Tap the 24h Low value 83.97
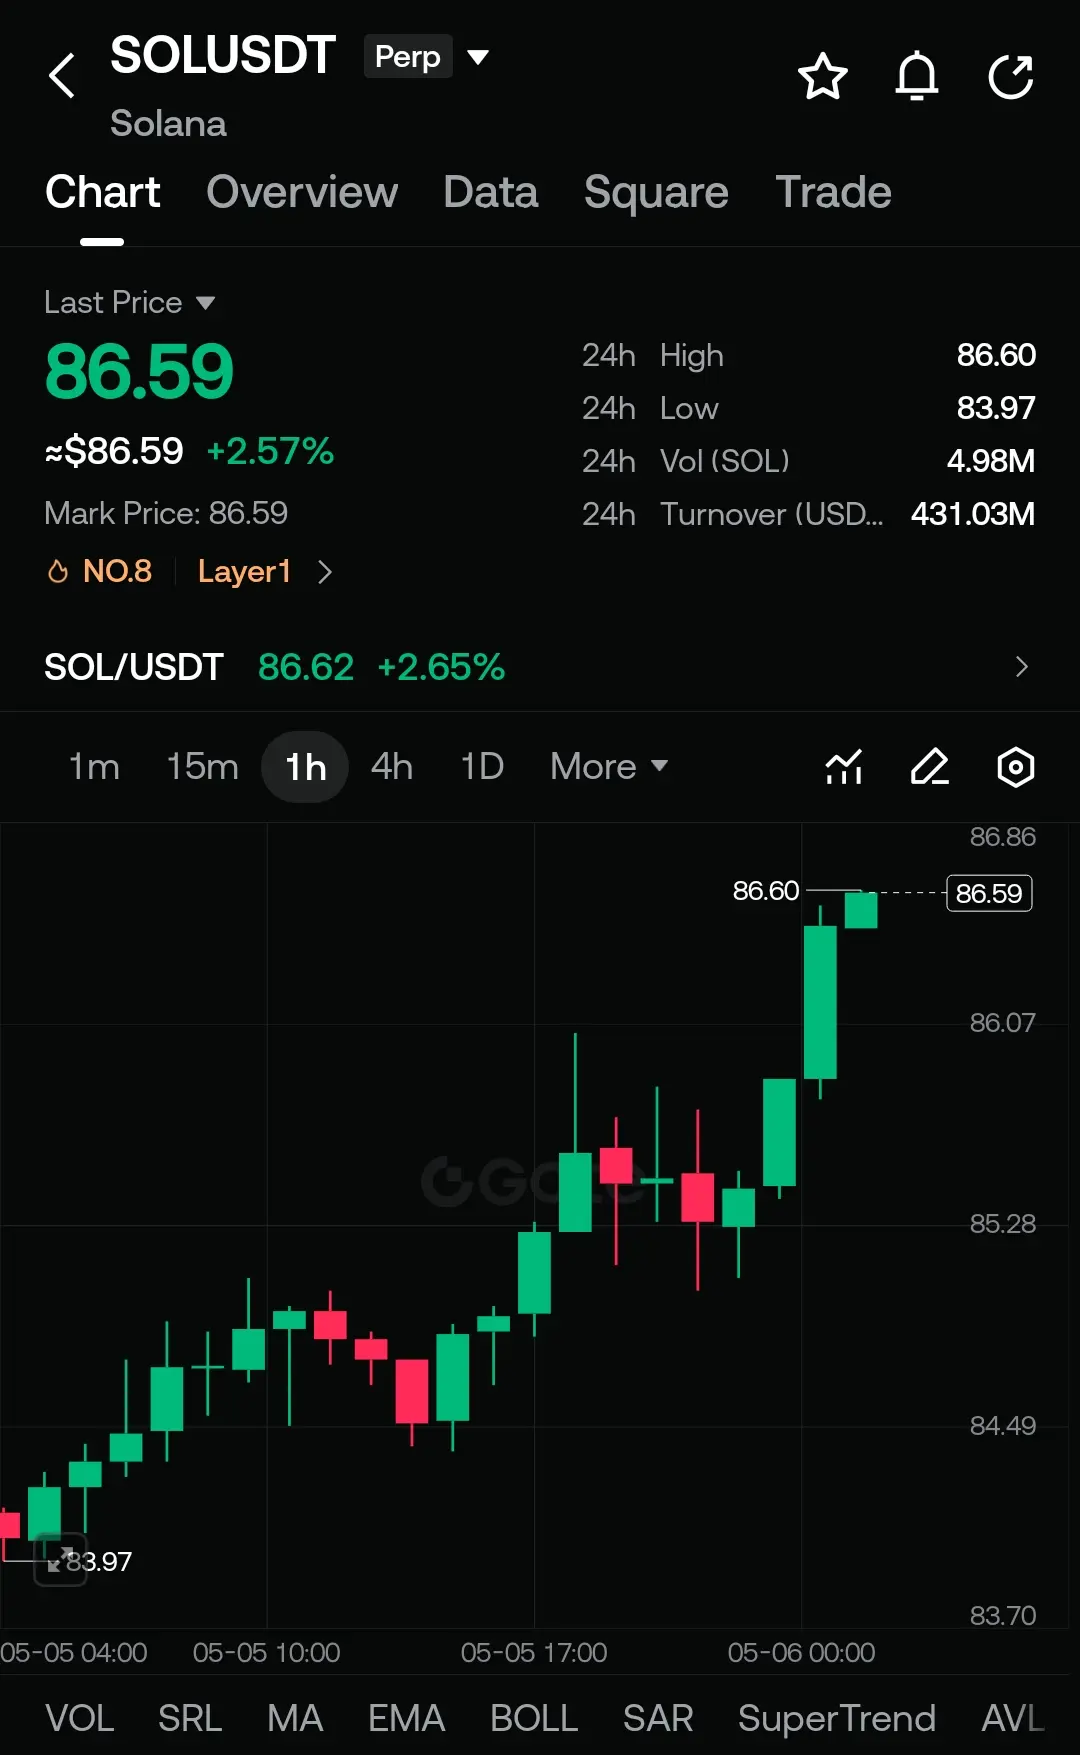 pyautogui.click(x=996, y=408)
